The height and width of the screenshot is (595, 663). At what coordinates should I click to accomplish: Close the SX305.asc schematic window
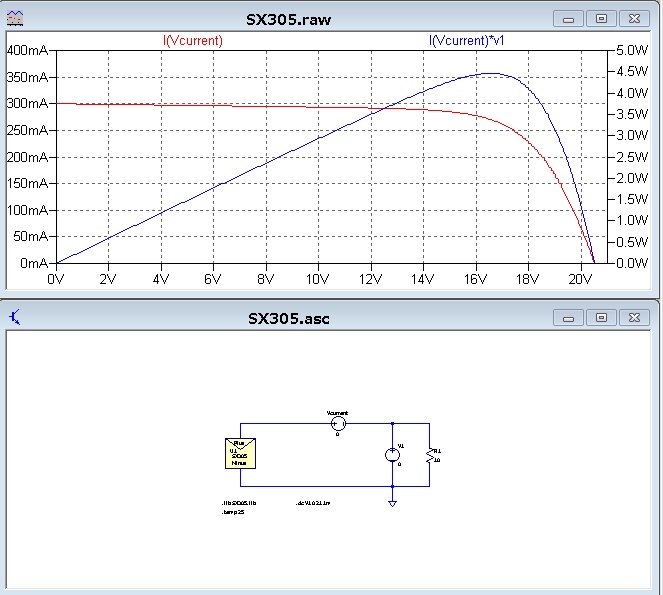point(634,318)
